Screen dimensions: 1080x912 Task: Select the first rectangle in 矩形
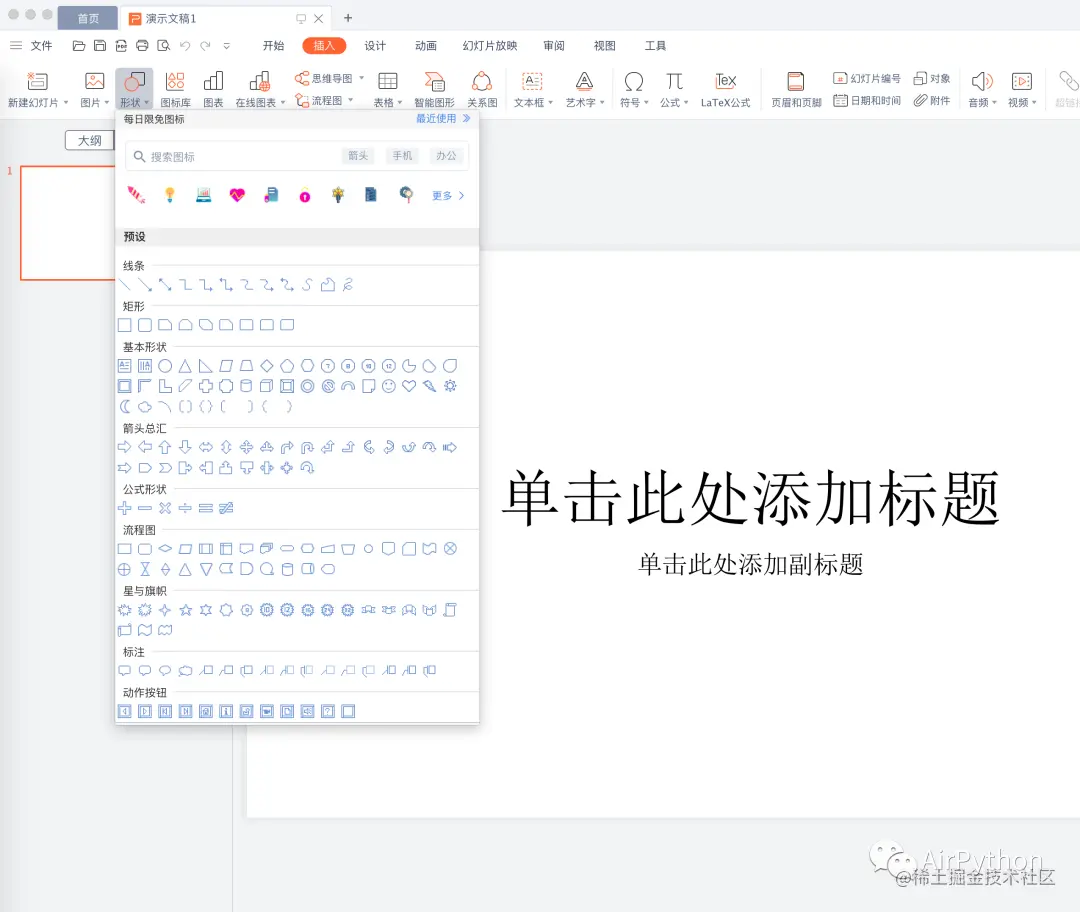[x=125, y=325]
